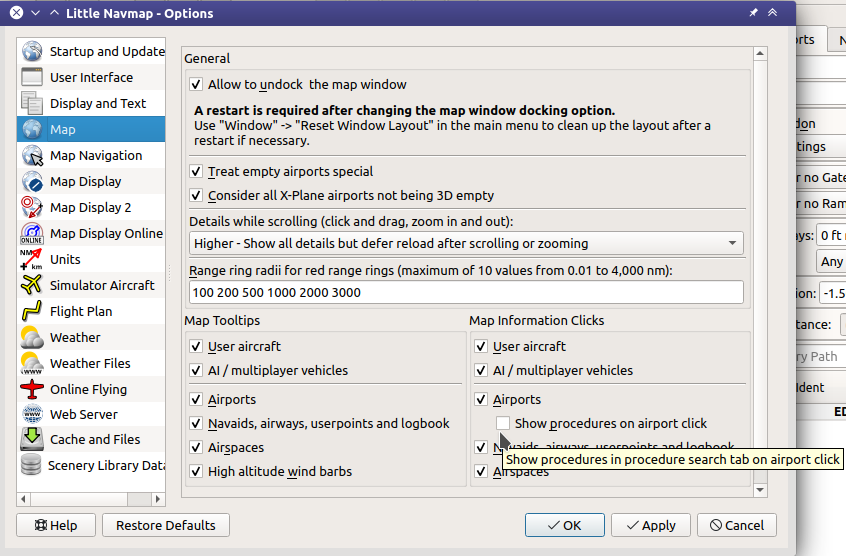Viewport: 846px width, 556px height.
Task: Click the Startup and Update globe icon
Action: click(x=32, y=51)
